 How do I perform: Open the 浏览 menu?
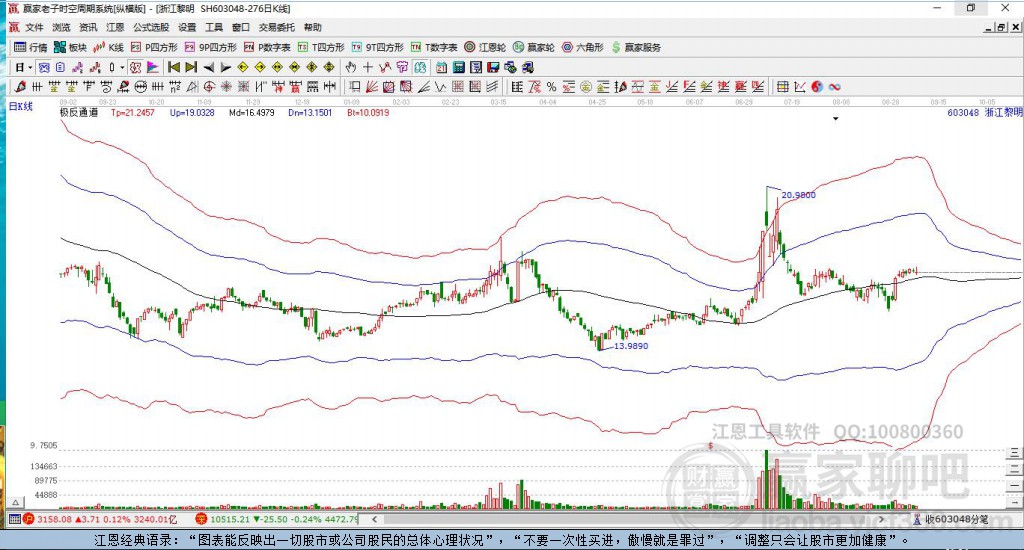click(61, 27)
